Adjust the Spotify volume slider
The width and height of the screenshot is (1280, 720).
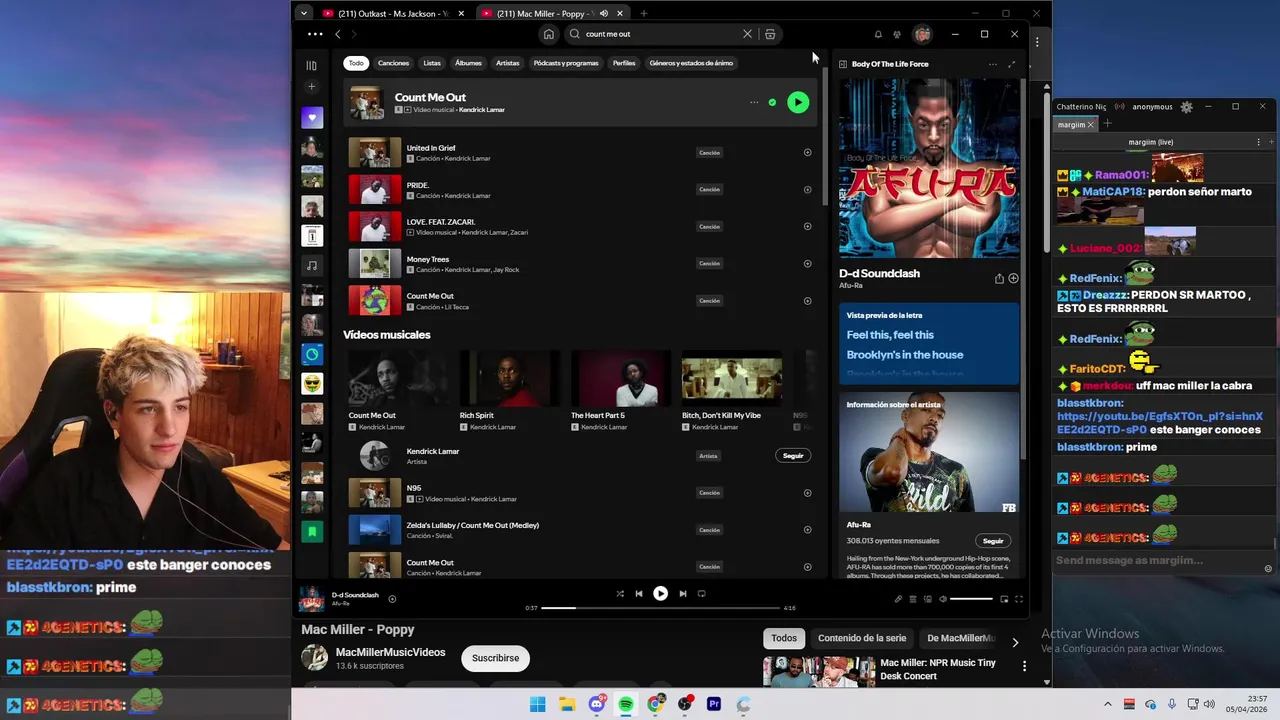[x=971, y=599]
